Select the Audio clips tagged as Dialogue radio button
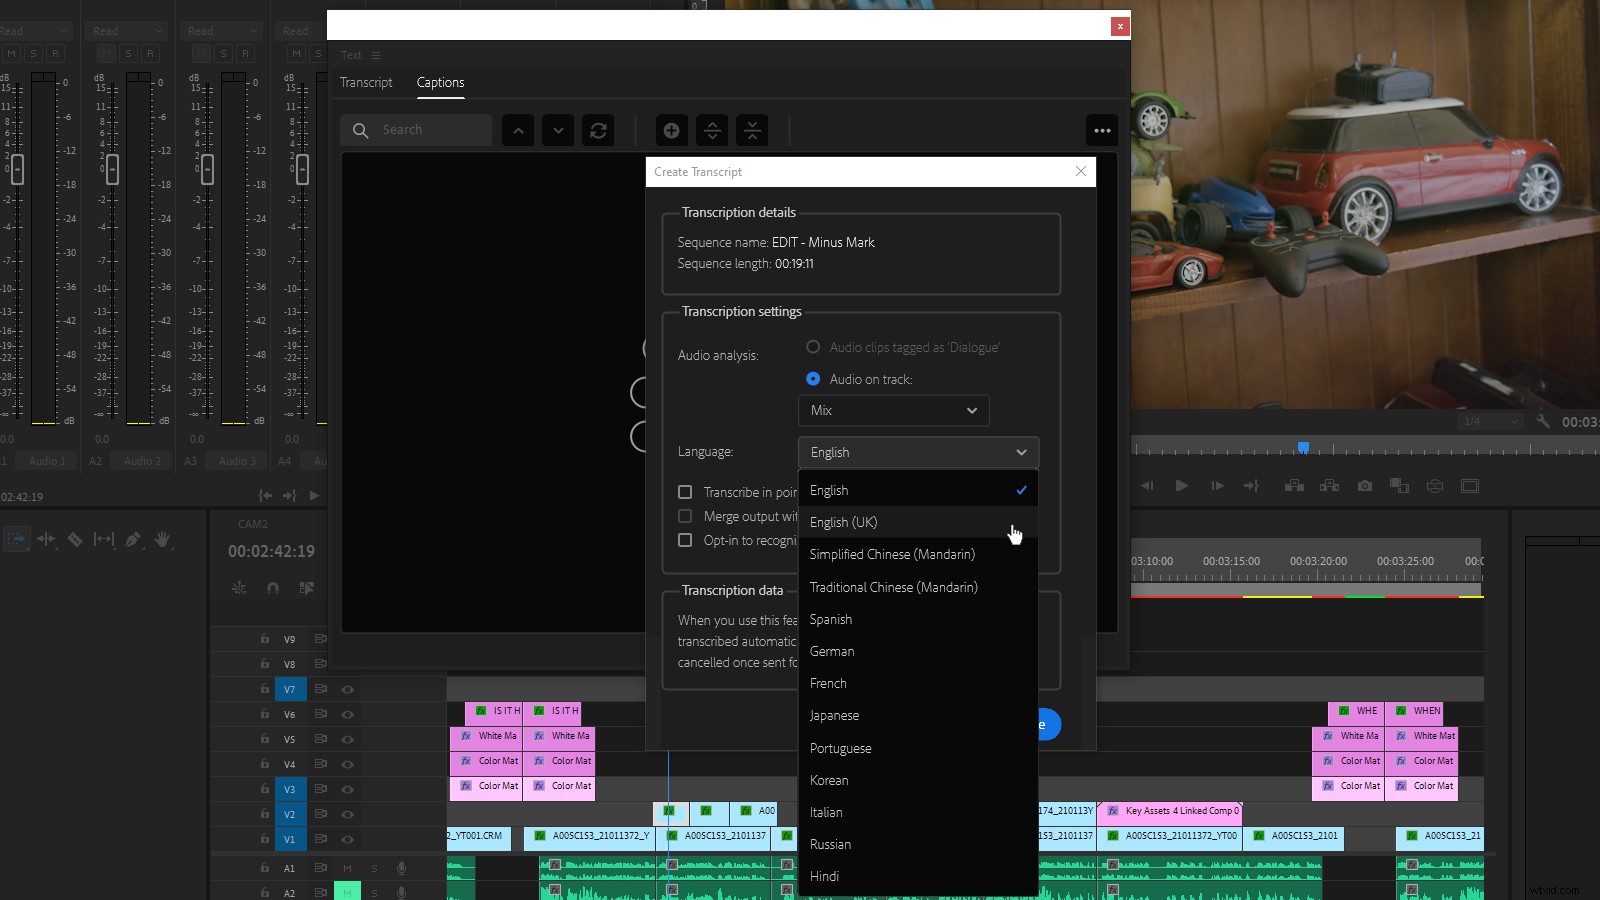The image size is (1600, 900). coord(812,347)
